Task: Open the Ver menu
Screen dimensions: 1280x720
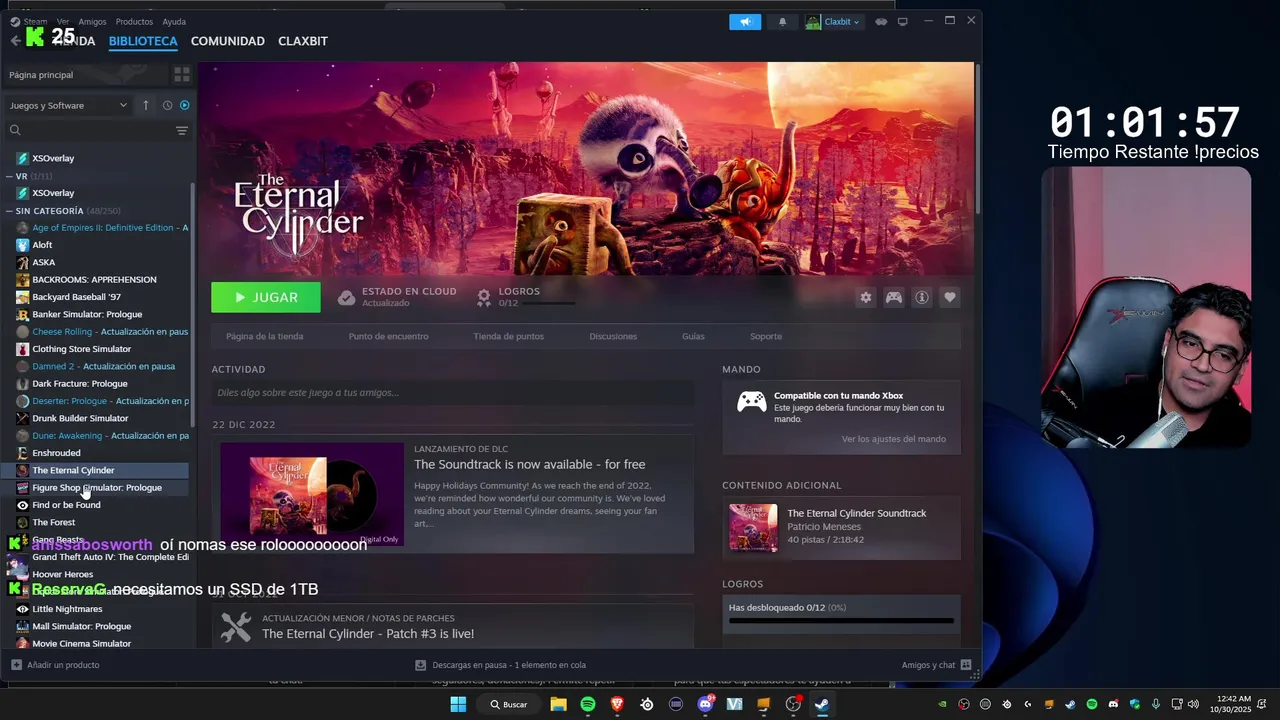Action: click(x=63, y=21)
